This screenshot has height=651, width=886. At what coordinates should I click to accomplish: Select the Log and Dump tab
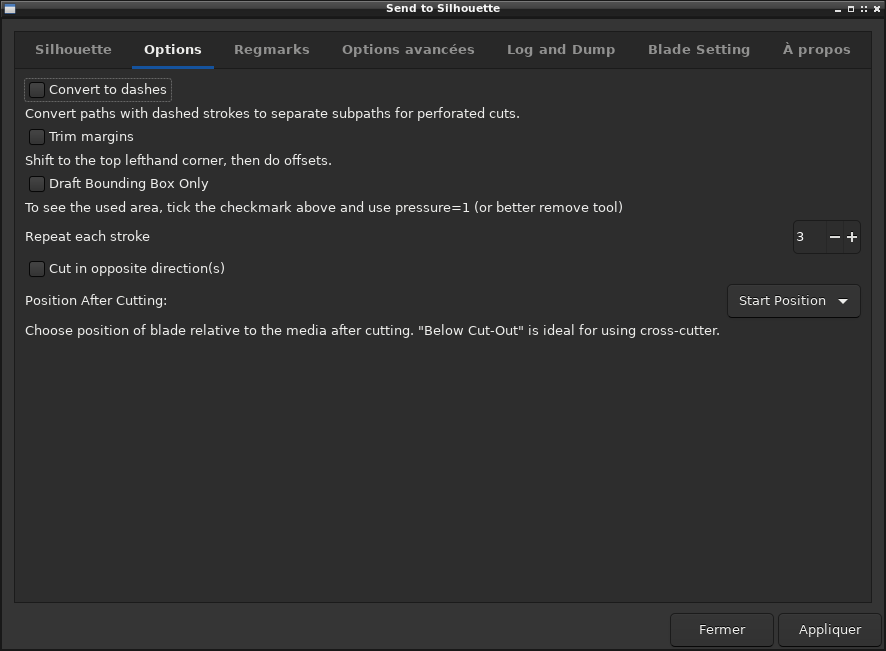pyautogui.click(x=560, y=49)
